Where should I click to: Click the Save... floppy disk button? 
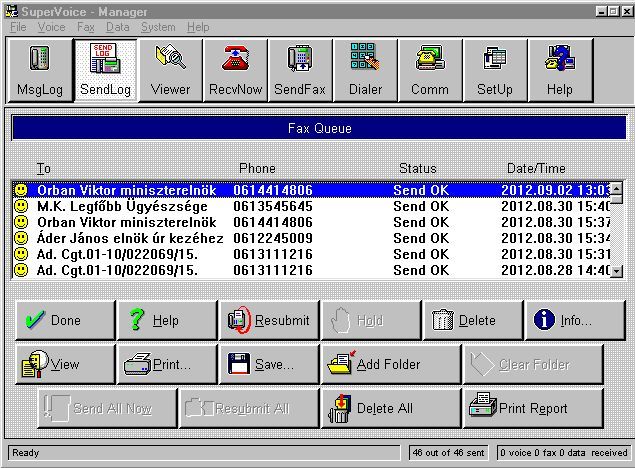(x=269, y=364)
